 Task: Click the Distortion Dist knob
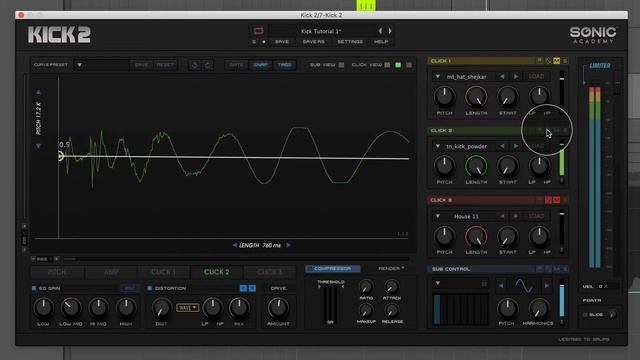(x=161, y=308)
